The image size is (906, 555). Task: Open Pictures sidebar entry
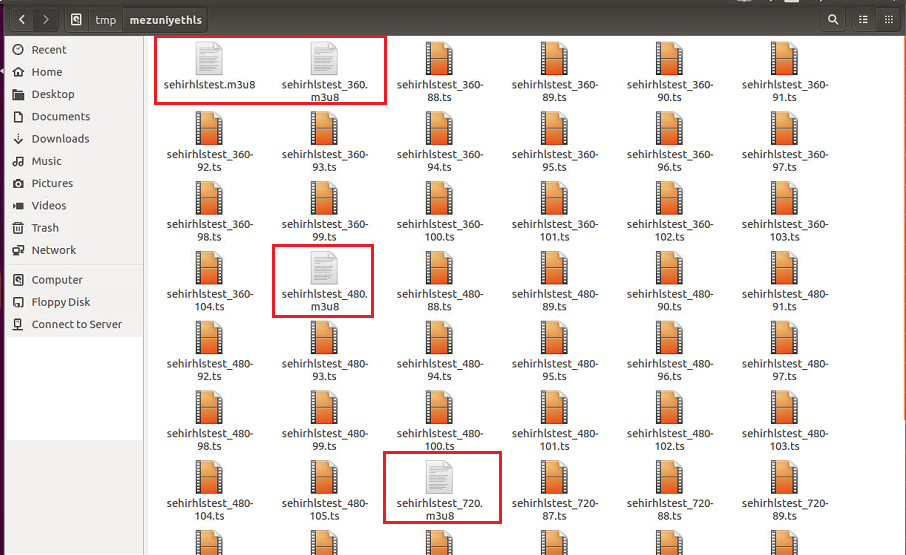(74, 183)
